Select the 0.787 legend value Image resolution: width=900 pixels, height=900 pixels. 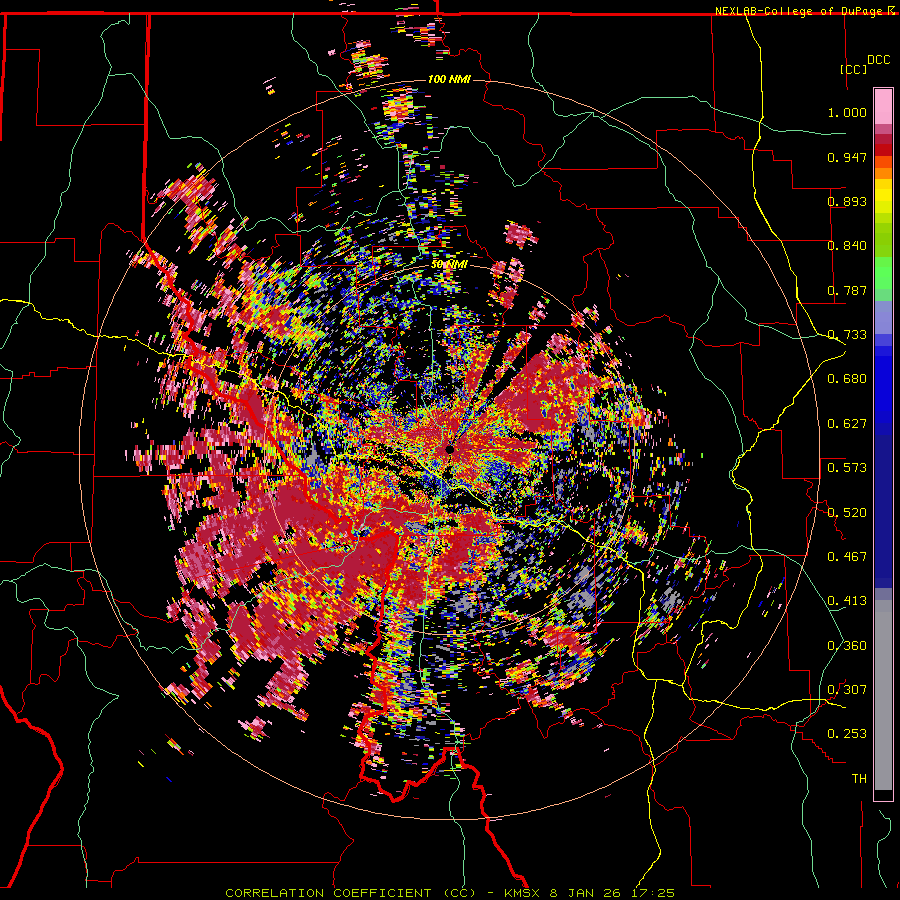847,290
